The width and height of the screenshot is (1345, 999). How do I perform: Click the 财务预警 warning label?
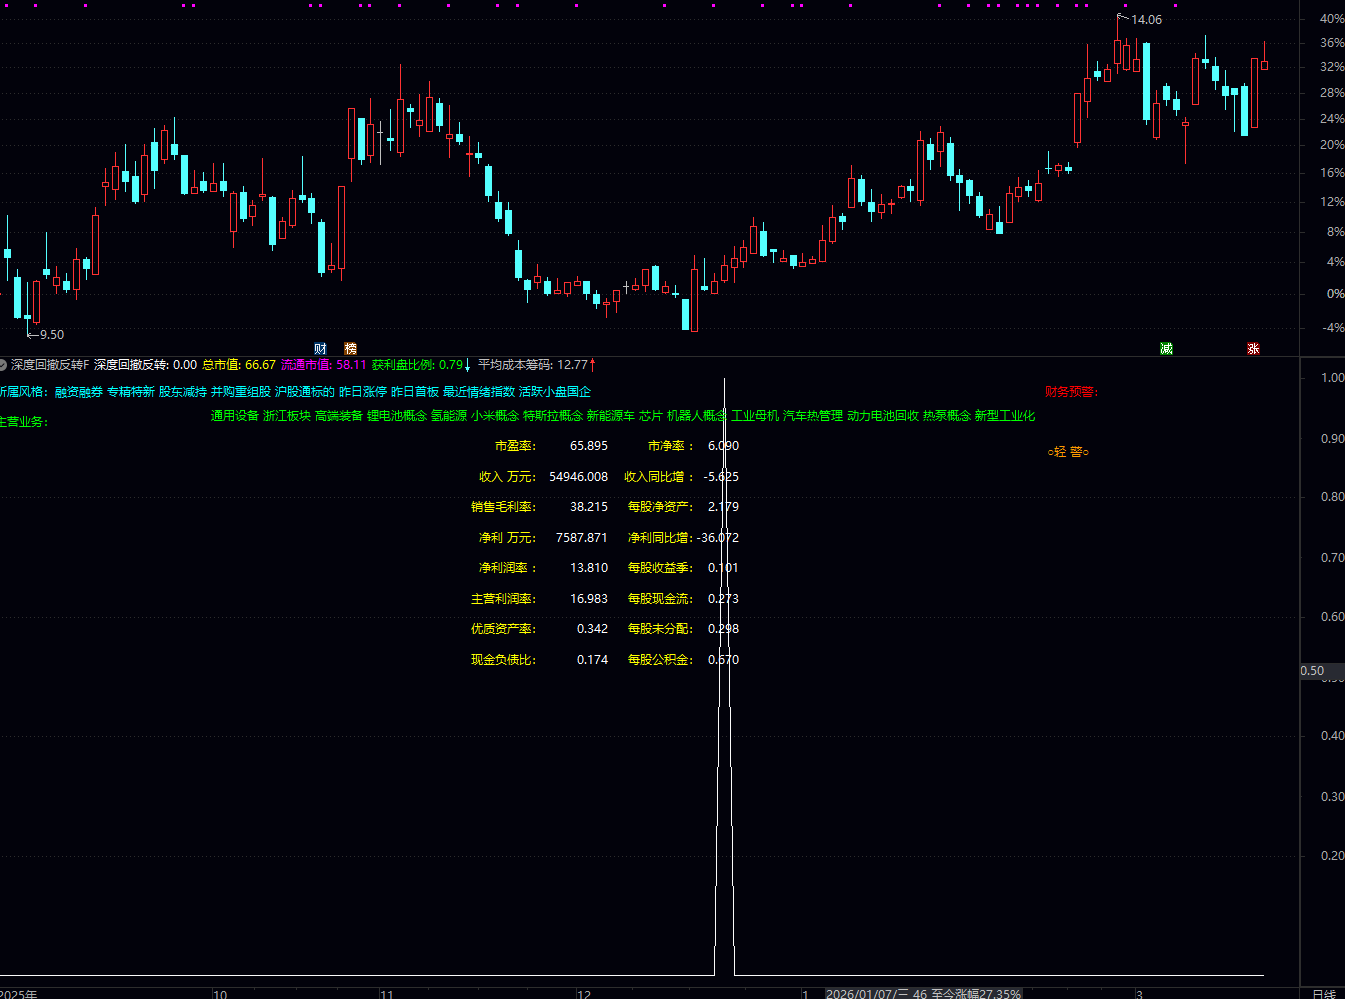coord(1071,392)
